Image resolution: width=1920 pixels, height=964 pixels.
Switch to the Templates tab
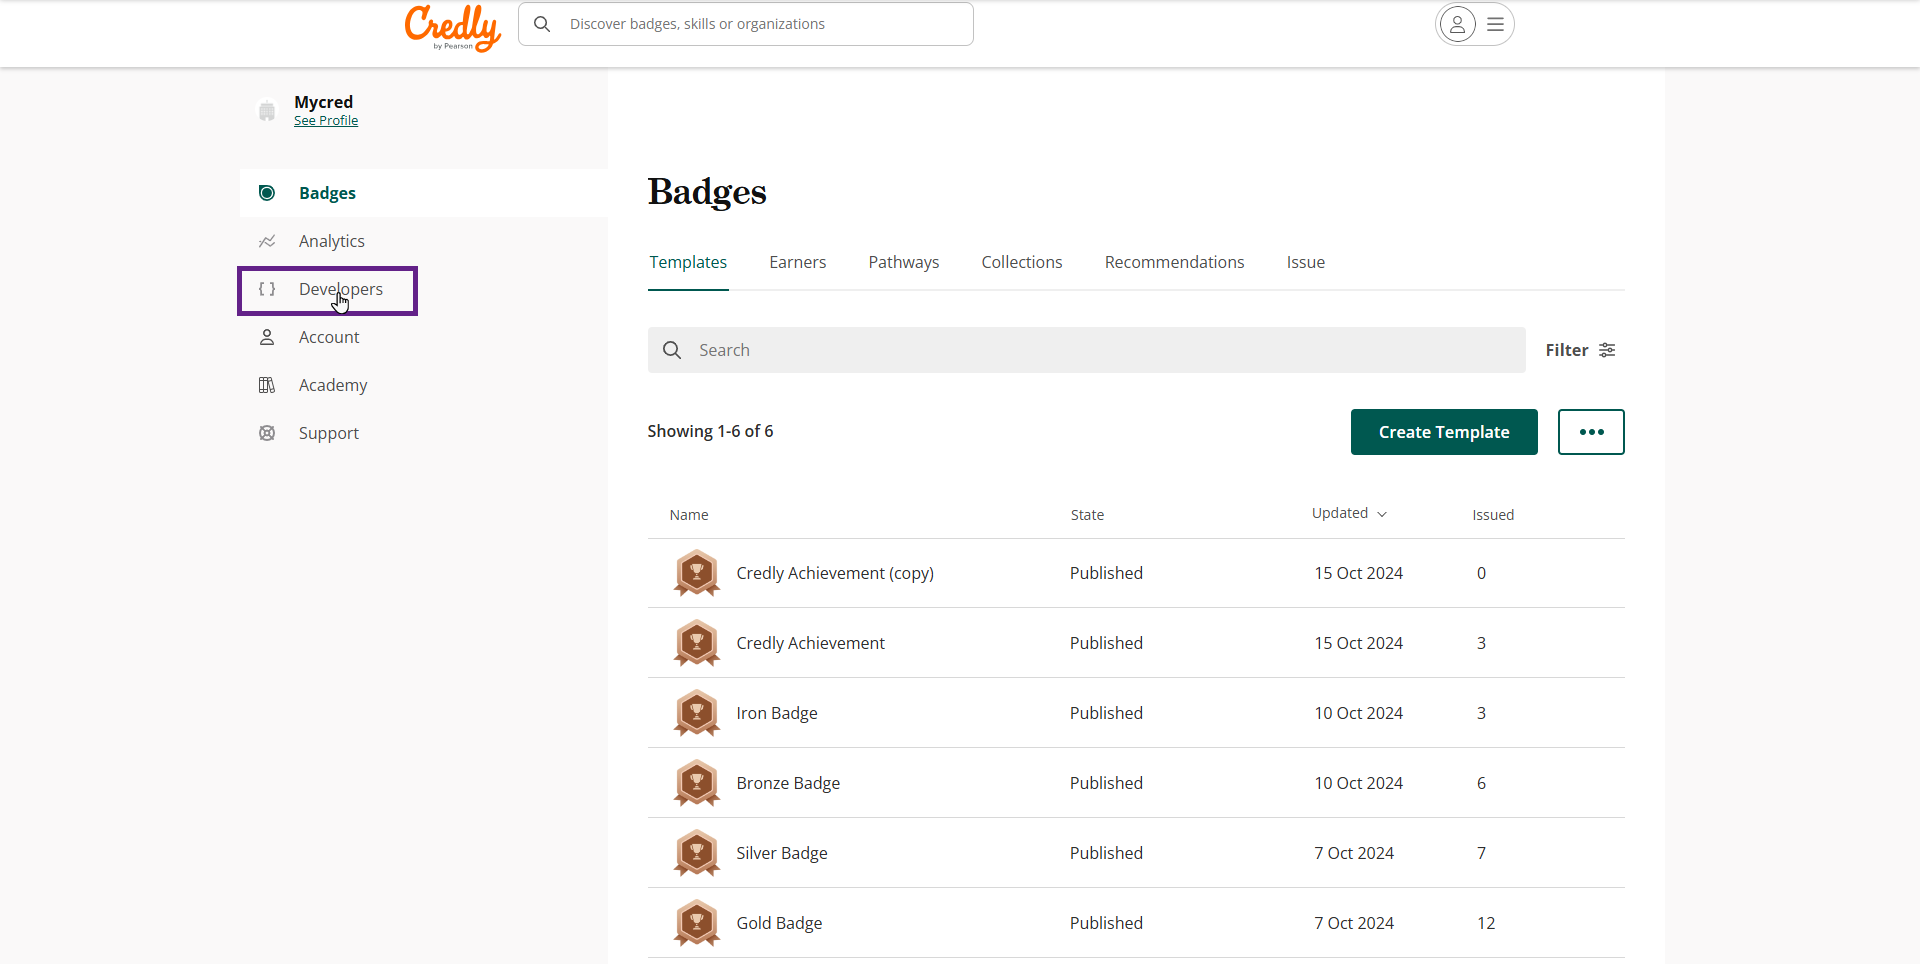click(x=688, y=262)
